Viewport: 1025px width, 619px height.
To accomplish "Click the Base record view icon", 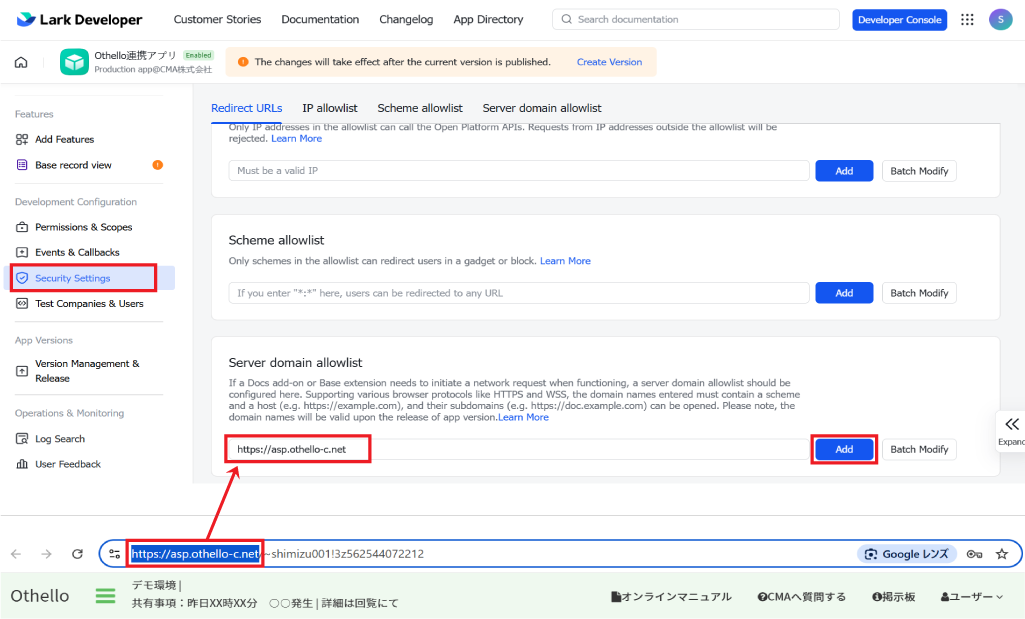I will pos(22,165).
